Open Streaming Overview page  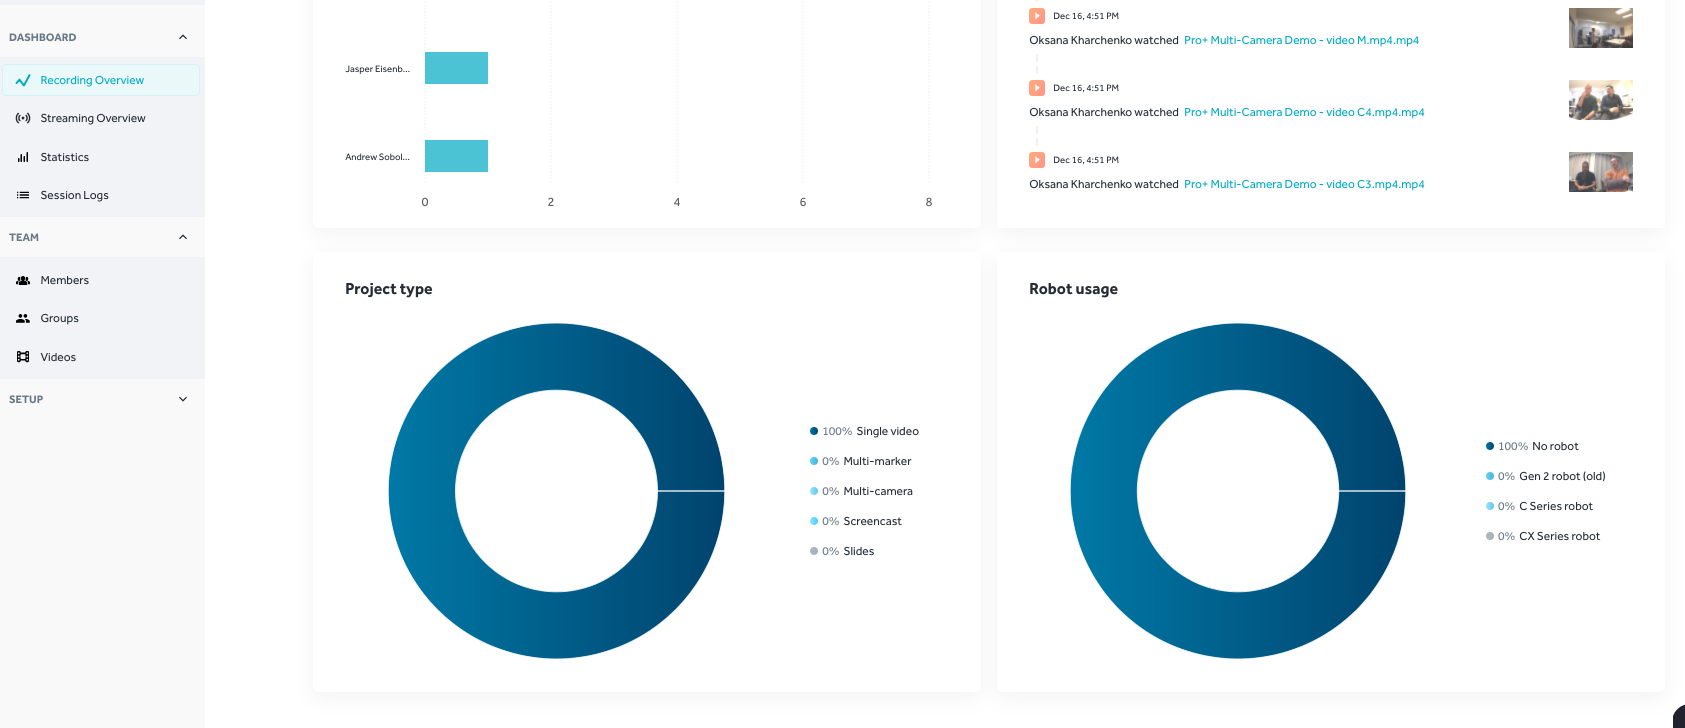(93, 118)
